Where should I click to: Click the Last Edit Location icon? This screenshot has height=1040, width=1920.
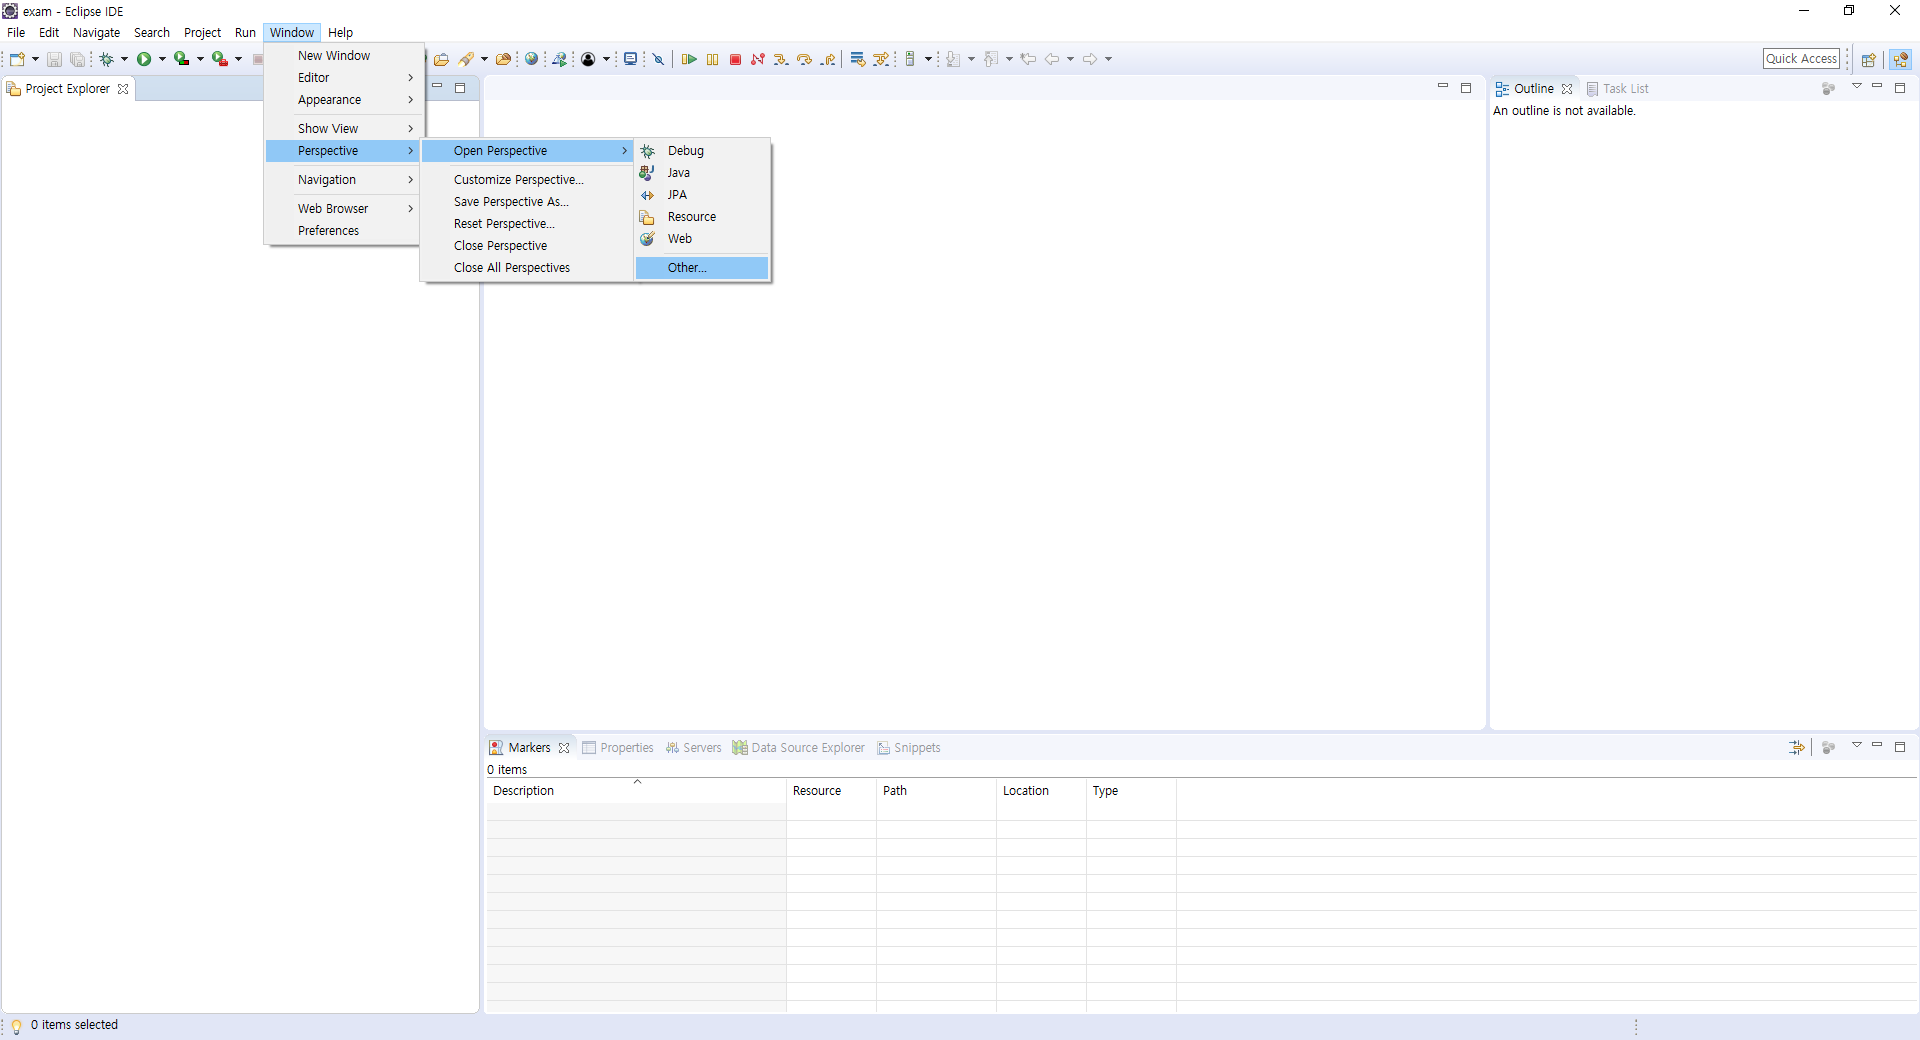pyautogui.click(x=1028, y=59)
